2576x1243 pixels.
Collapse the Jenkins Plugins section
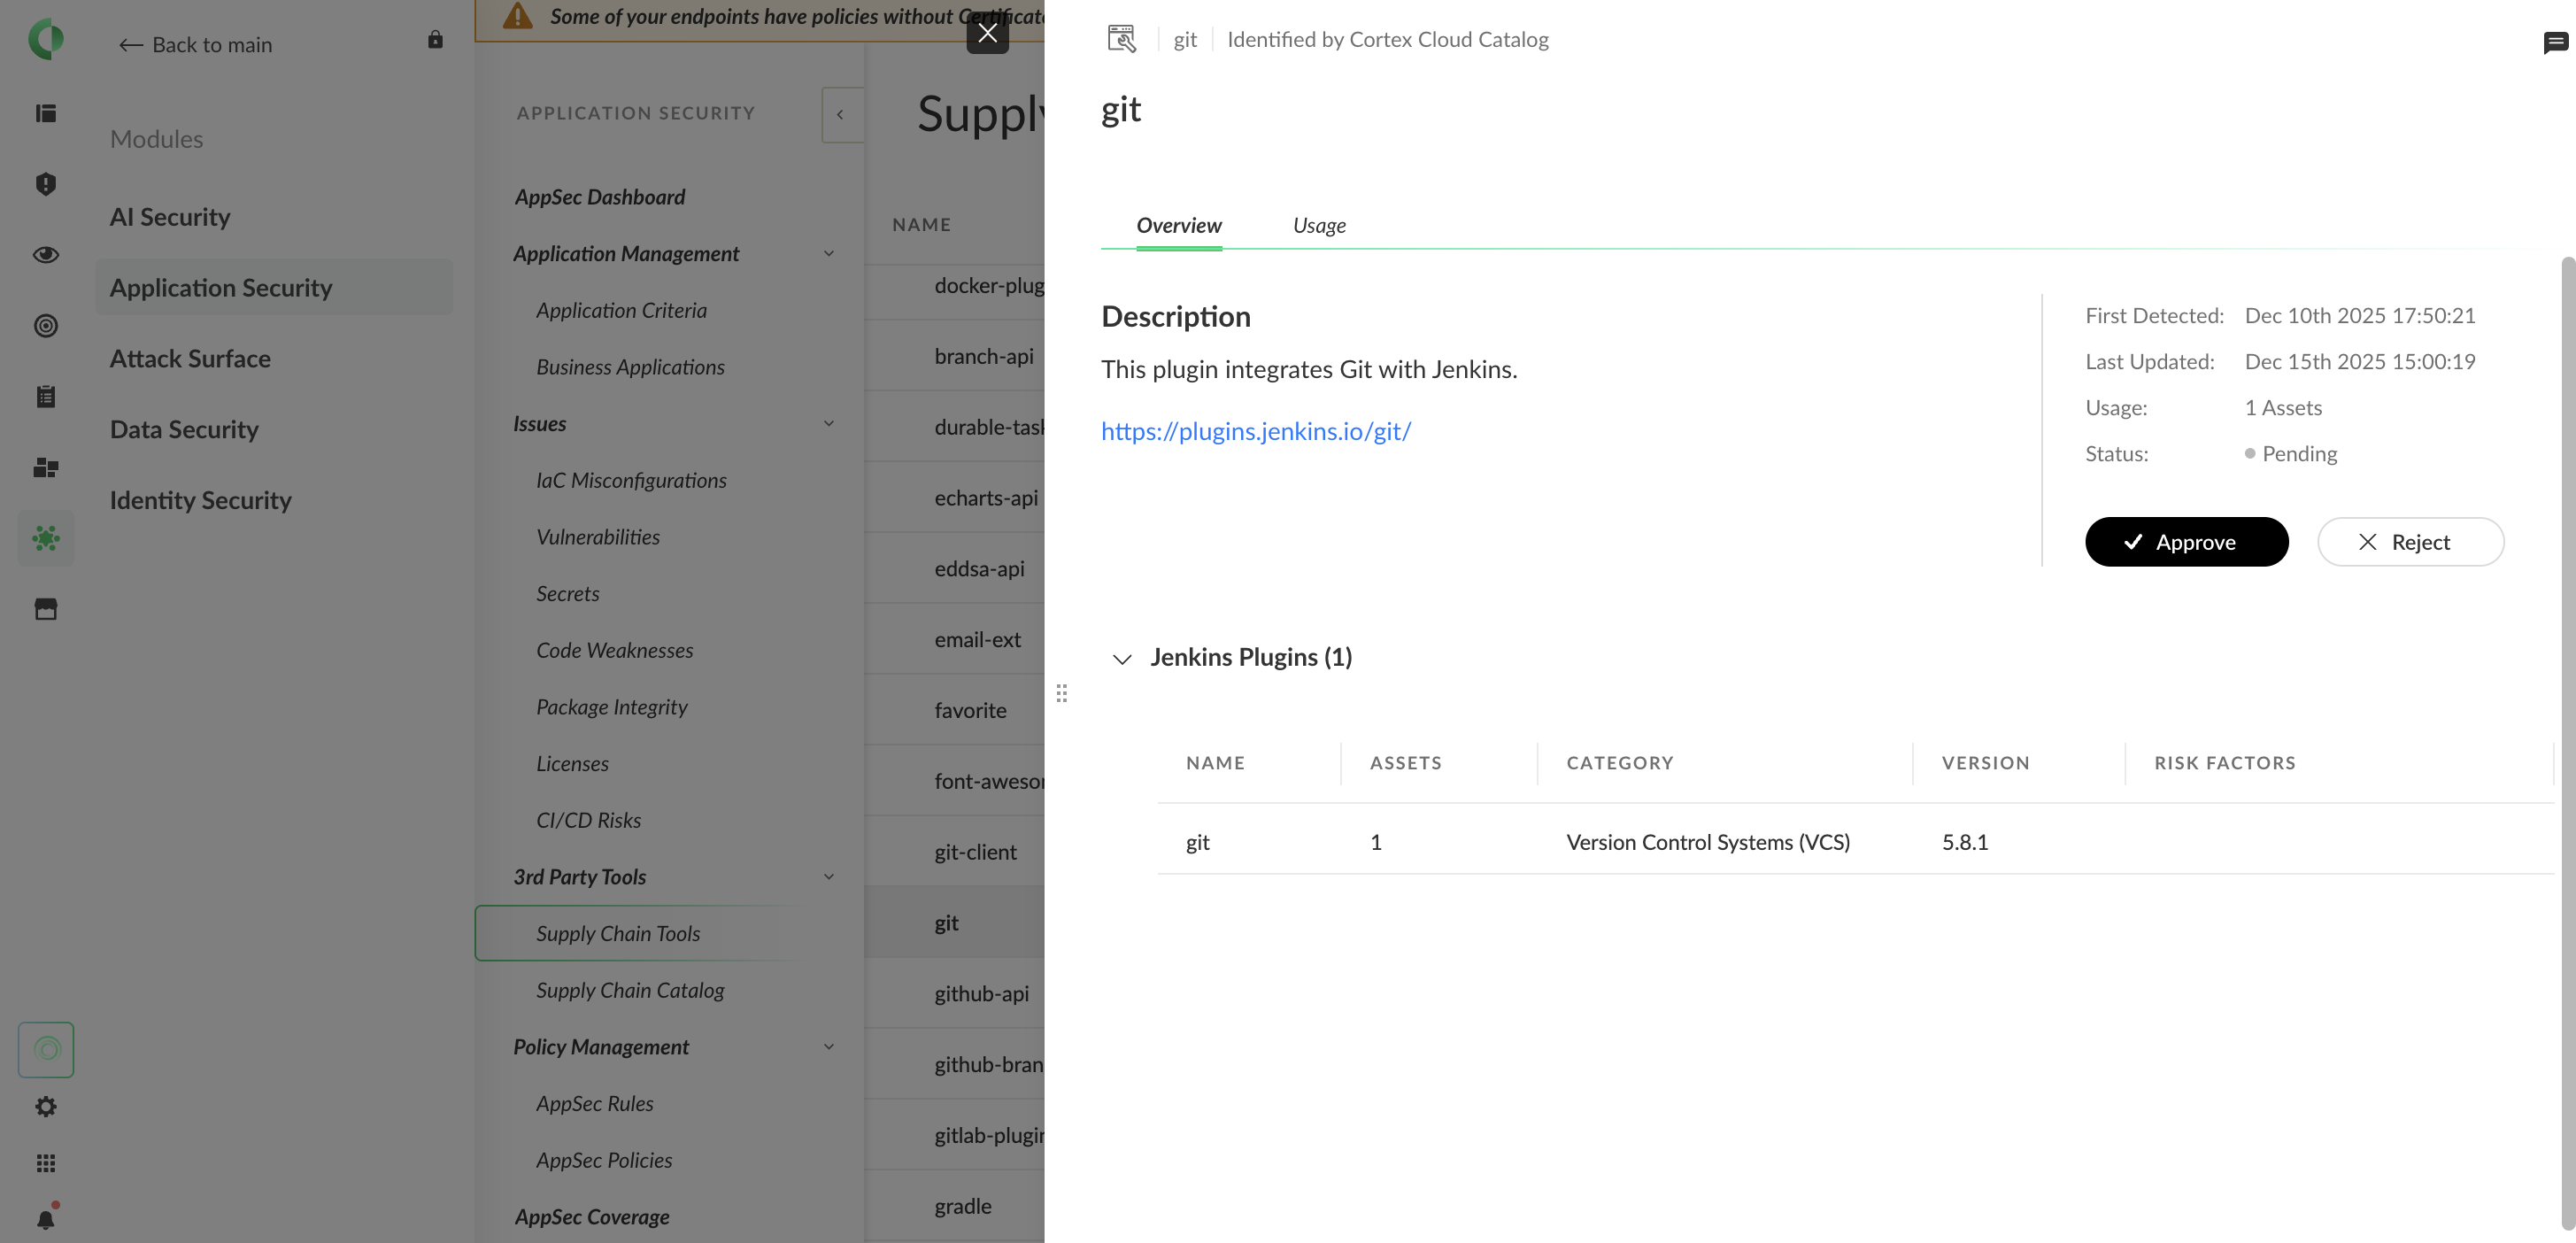point(1122,658)
